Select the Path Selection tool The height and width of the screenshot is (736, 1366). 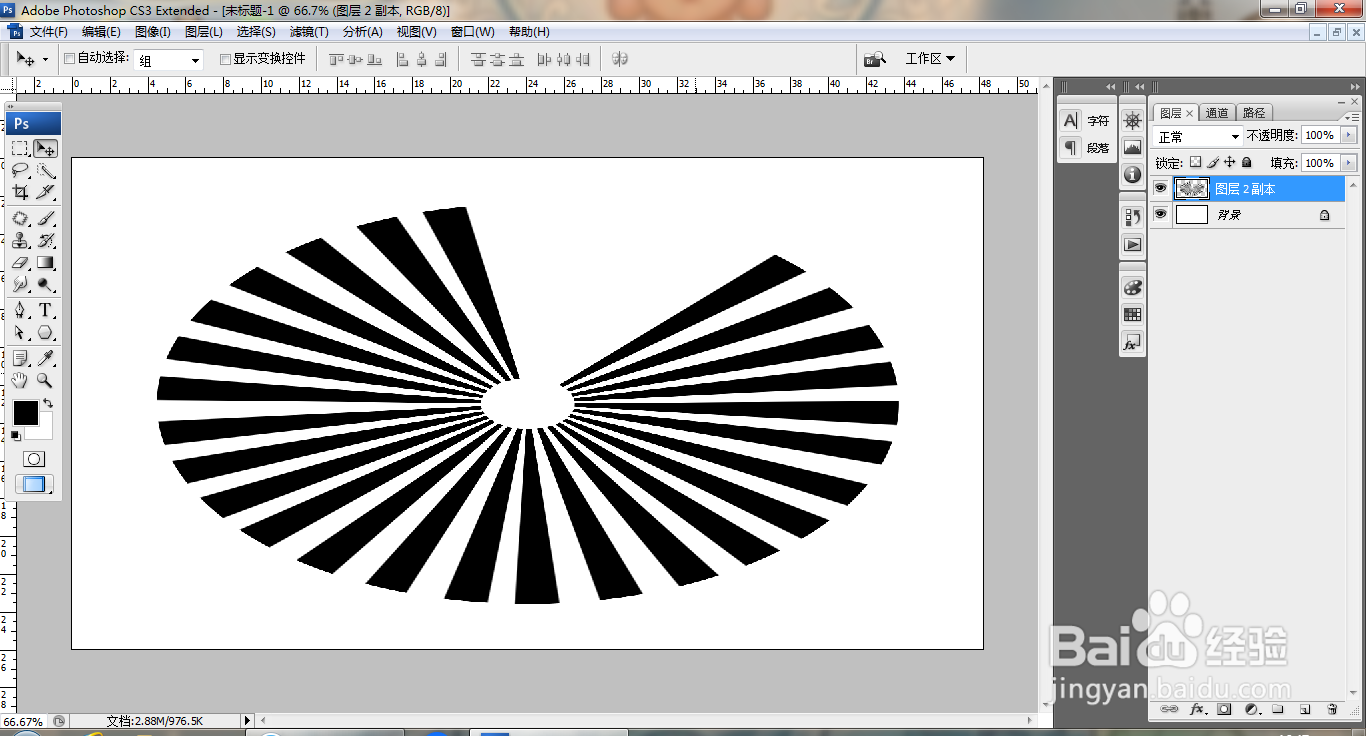coord(20,332)
